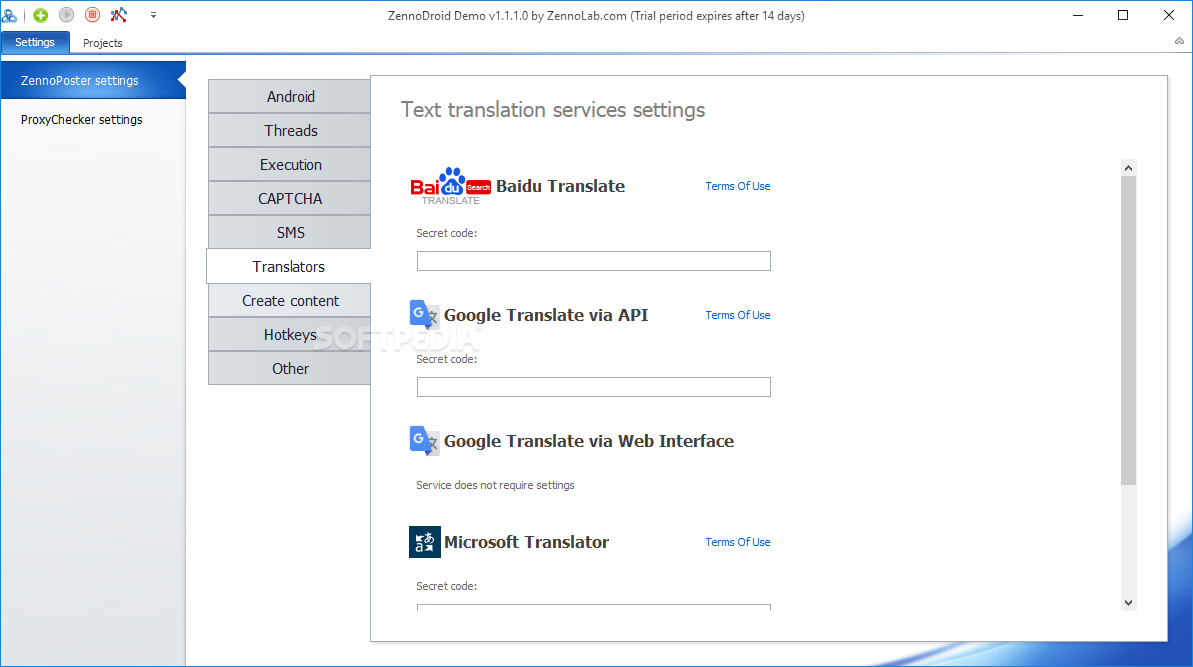Screen dimensions: 1193x667
Task: Click the 'Baidu Translate' title text
Action: [x=560, y=186]
